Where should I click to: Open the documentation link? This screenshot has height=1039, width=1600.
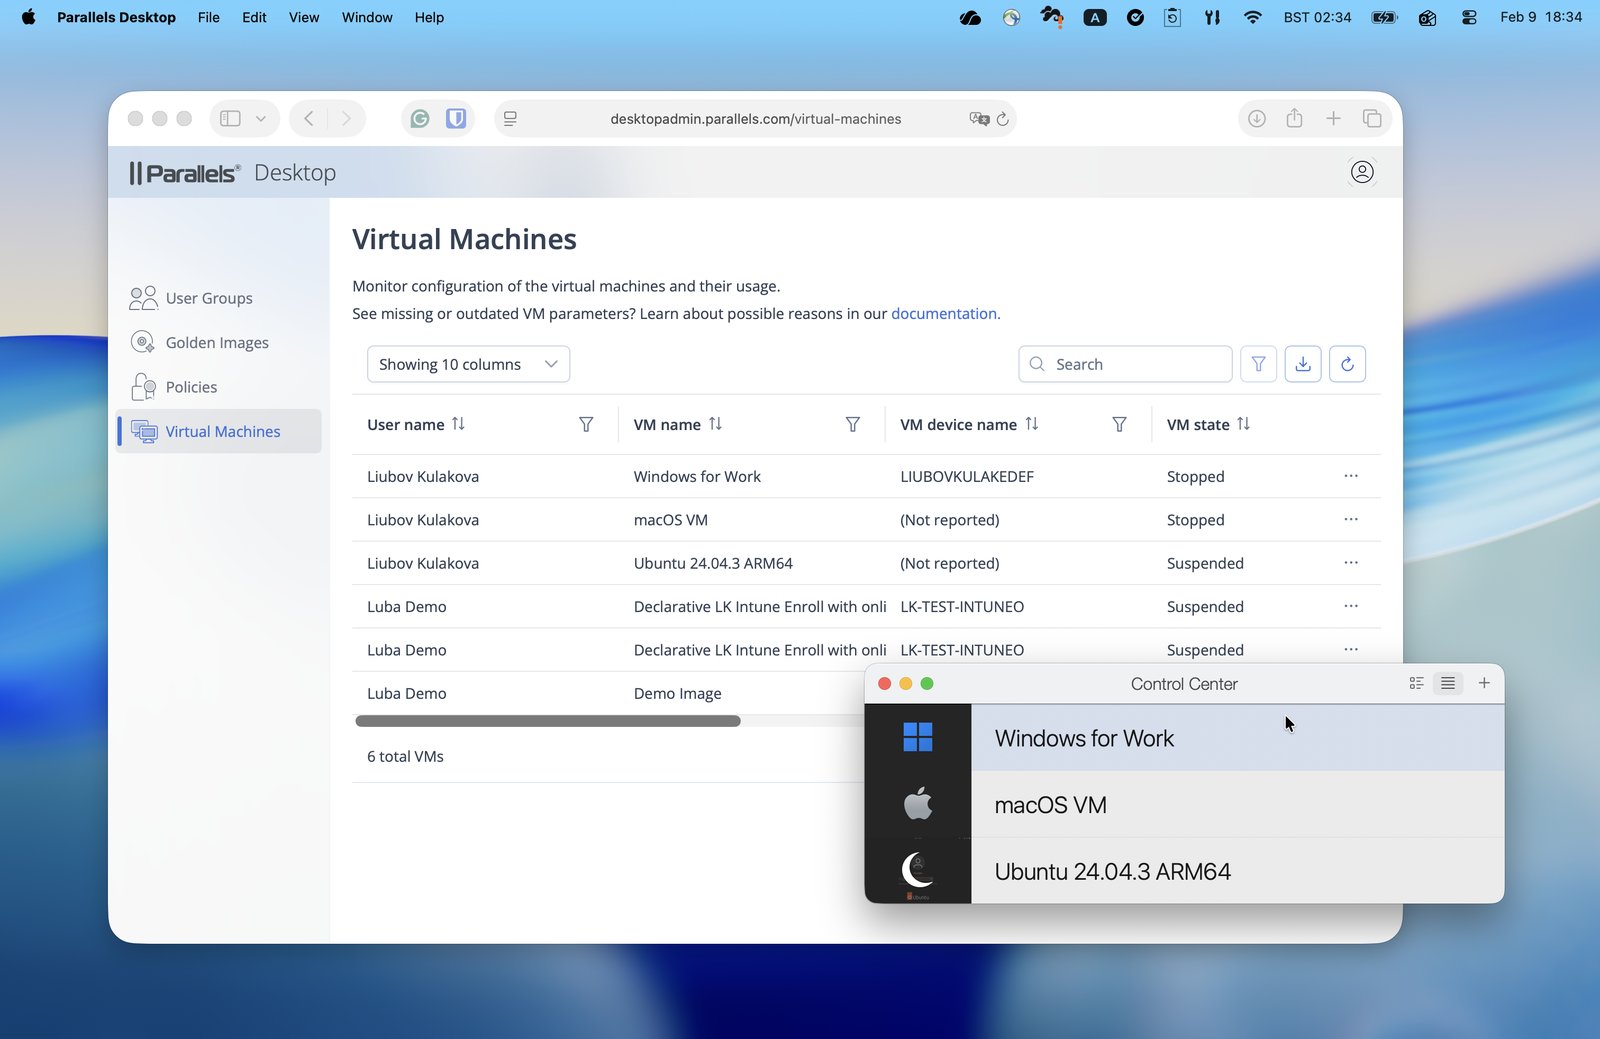coord(943,313)
